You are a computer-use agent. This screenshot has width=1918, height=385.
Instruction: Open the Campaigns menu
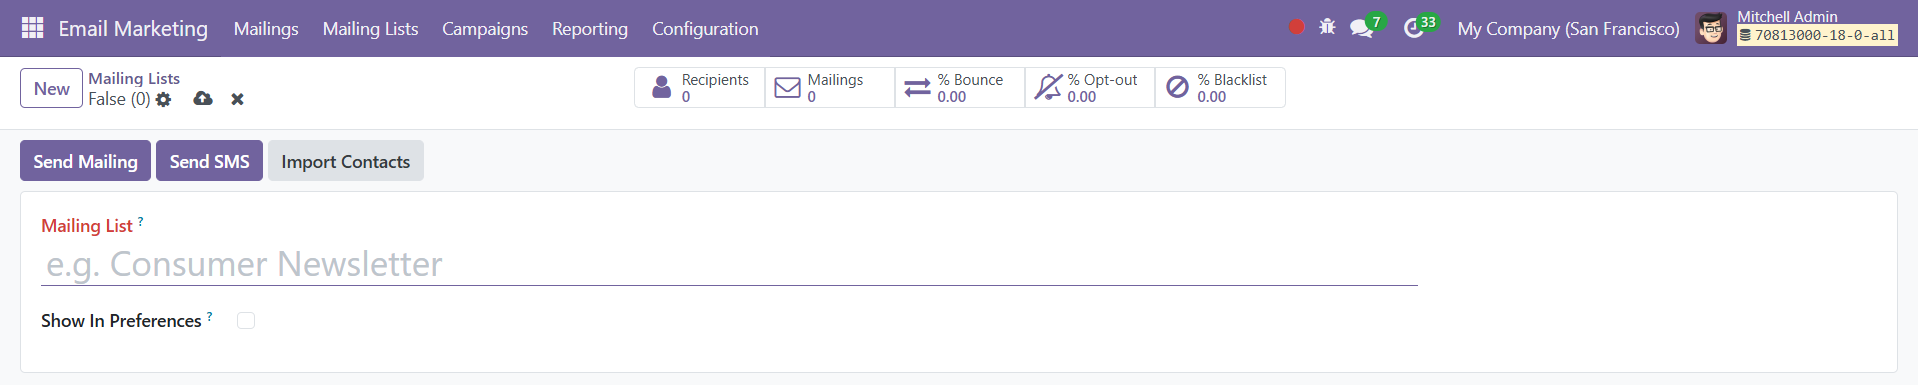click(x=485, y=29)
